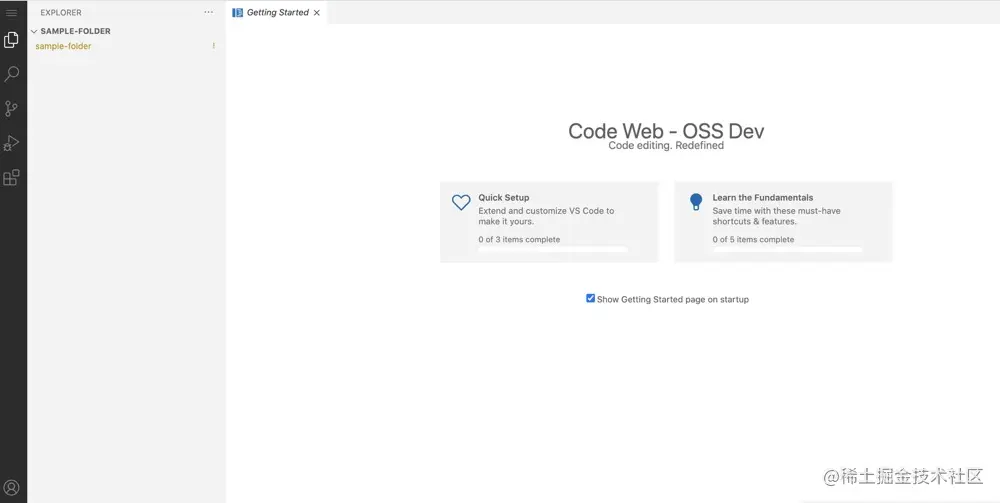
Task: Open the Learn the Fundamentals card
Action: click(783, 222)
